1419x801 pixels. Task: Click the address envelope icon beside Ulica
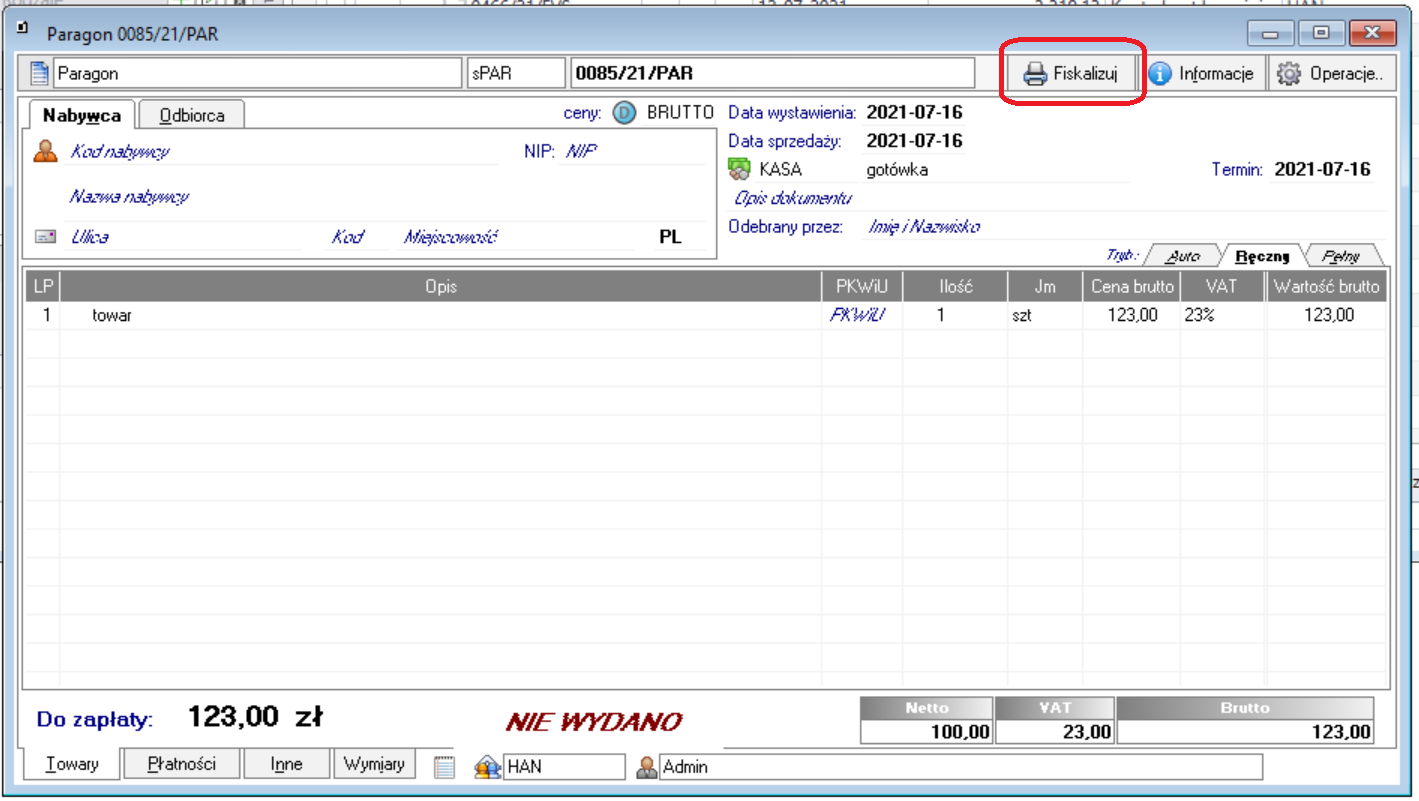point(45,237)
